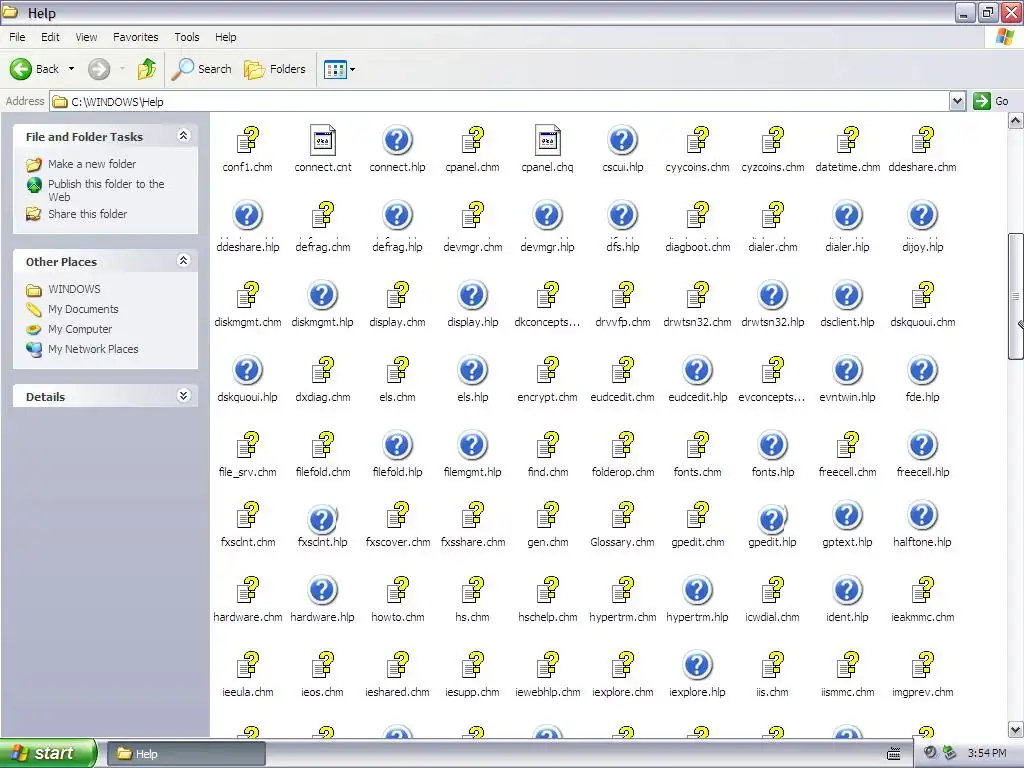This screenshot has height=768, width=1024.
Task: Select the fde.hlp file icon
Action: pyautogui.click(x=923, y=370)
